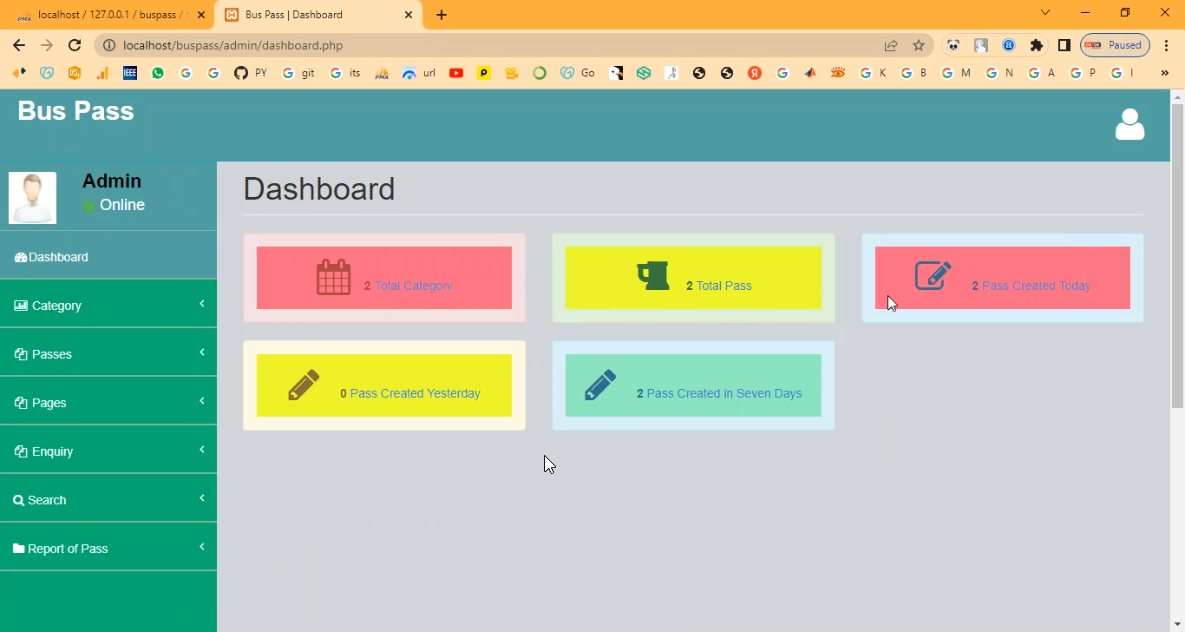Go back to the previous page
This screenshot has width=1185, height=632.
(x=19, y=45)
